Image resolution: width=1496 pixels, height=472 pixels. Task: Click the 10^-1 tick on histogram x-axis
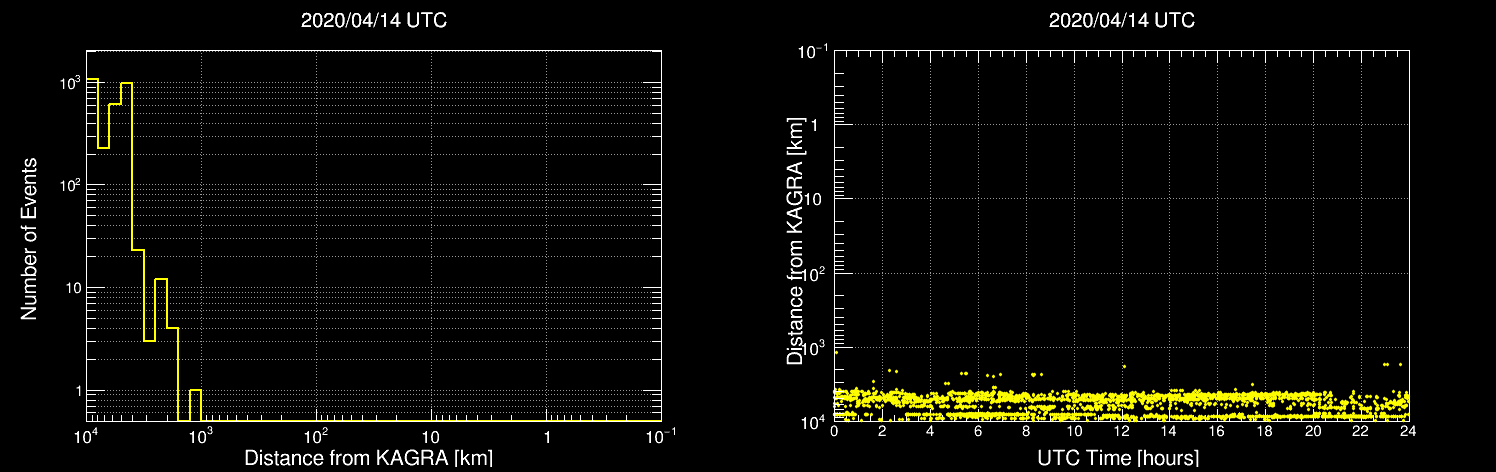661,437
